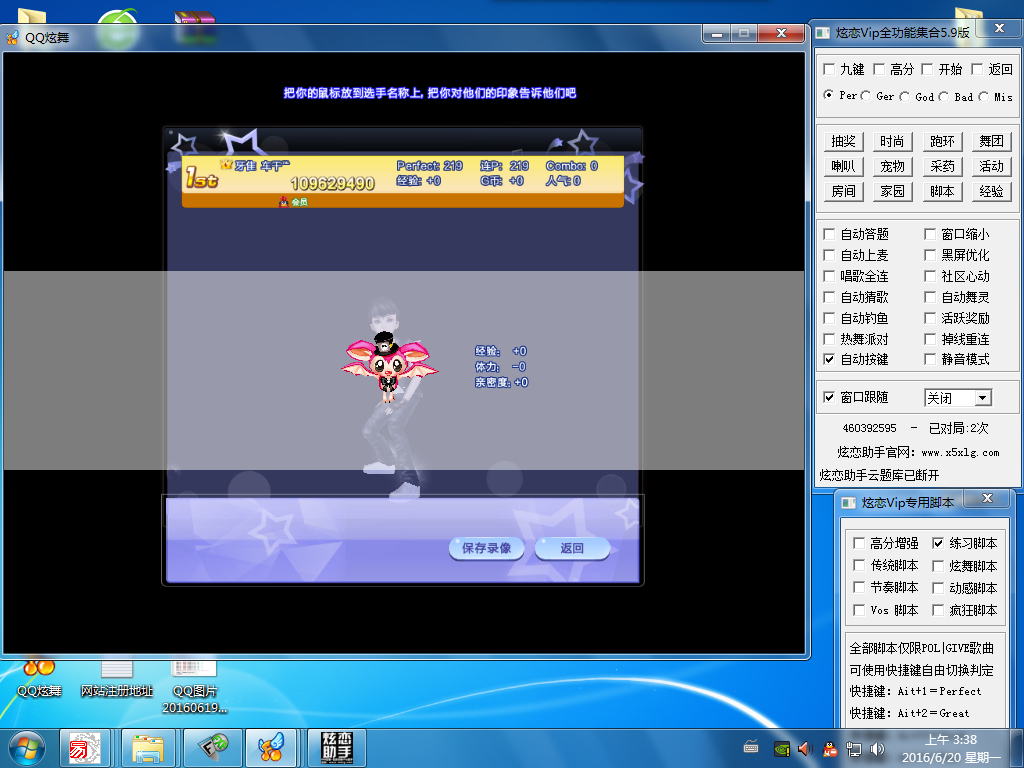Click the network tray icon
1024x768 pixels.
click(x=854, y=748)
